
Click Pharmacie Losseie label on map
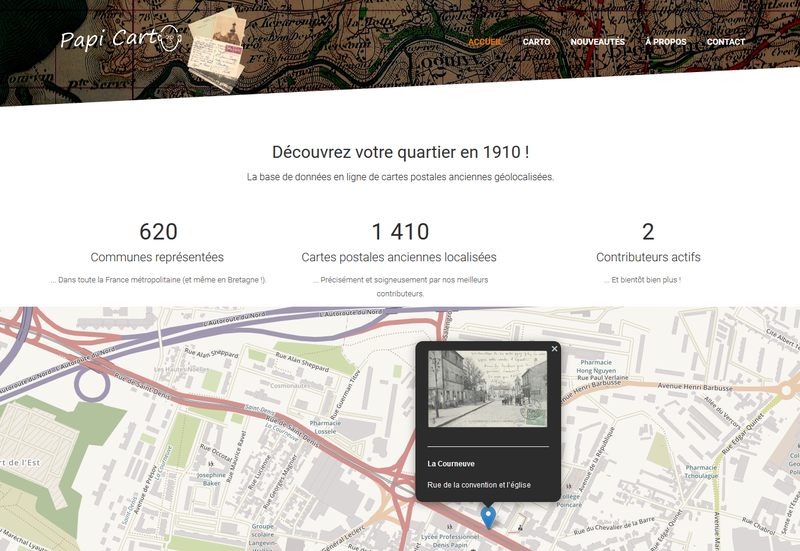click(326, 427)
